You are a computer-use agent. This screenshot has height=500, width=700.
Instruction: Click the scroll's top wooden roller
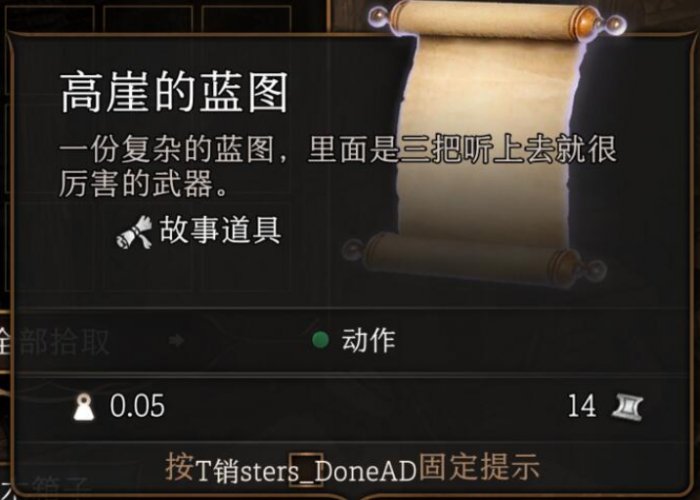496,20
